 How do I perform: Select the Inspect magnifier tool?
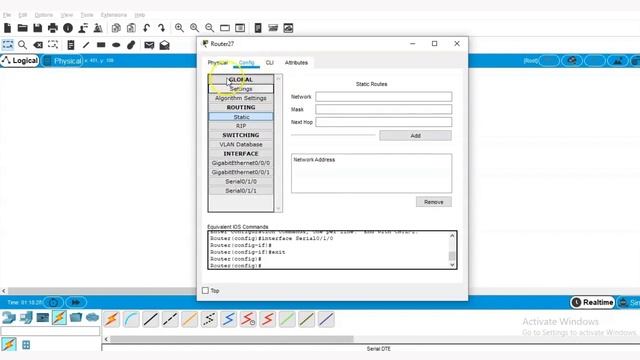coord(22,45)
